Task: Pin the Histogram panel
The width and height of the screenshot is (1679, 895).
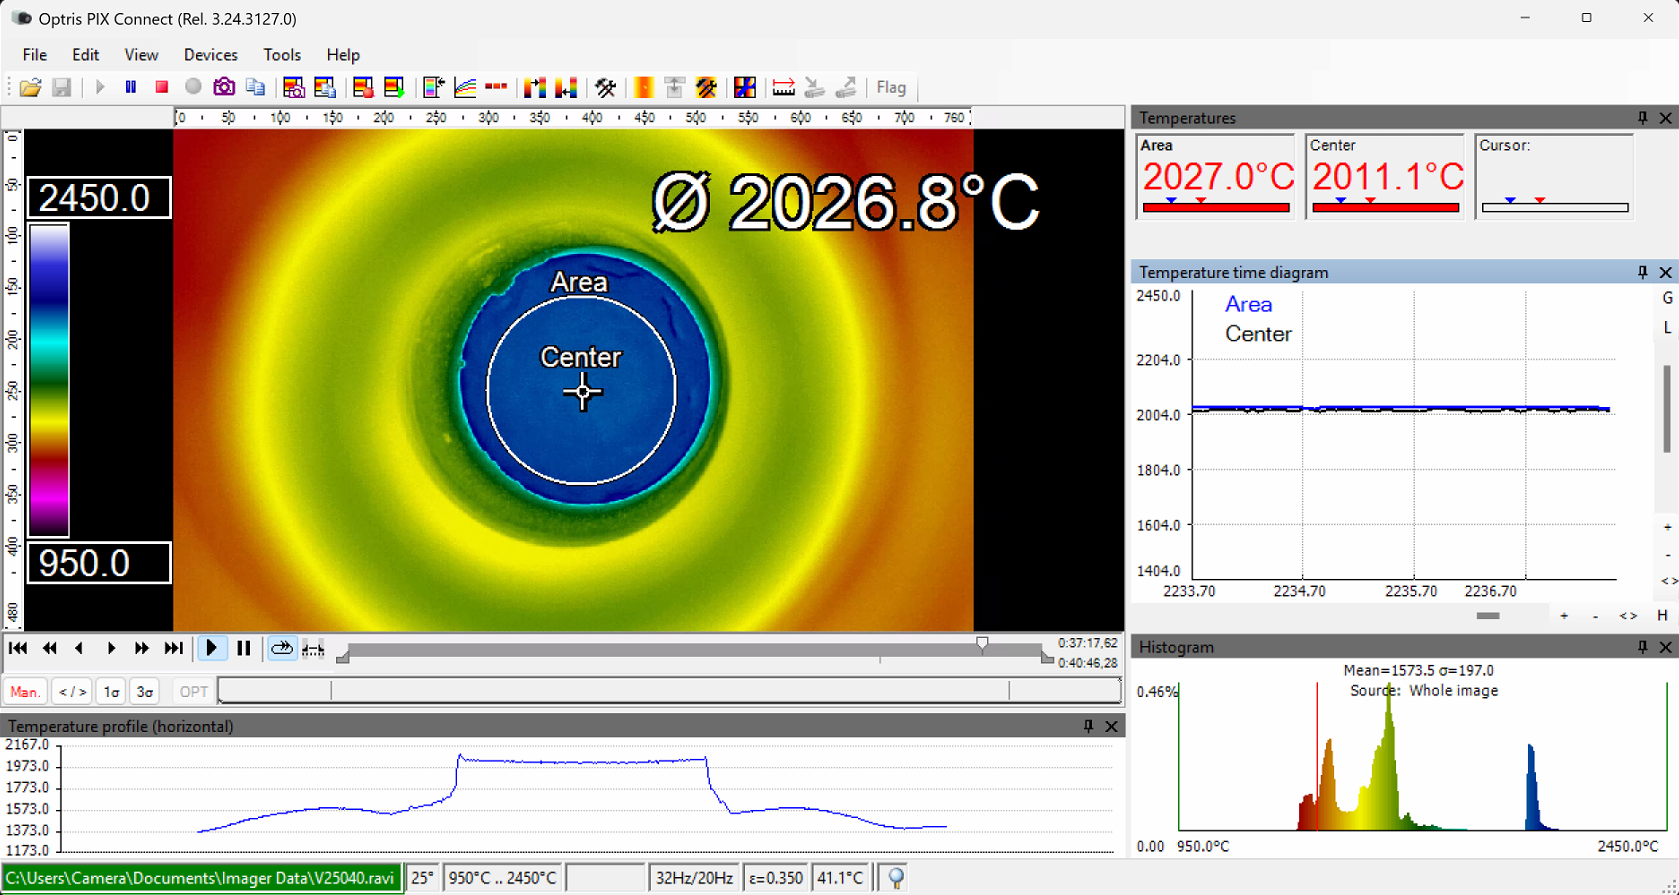Action: tap(1642, 648)
